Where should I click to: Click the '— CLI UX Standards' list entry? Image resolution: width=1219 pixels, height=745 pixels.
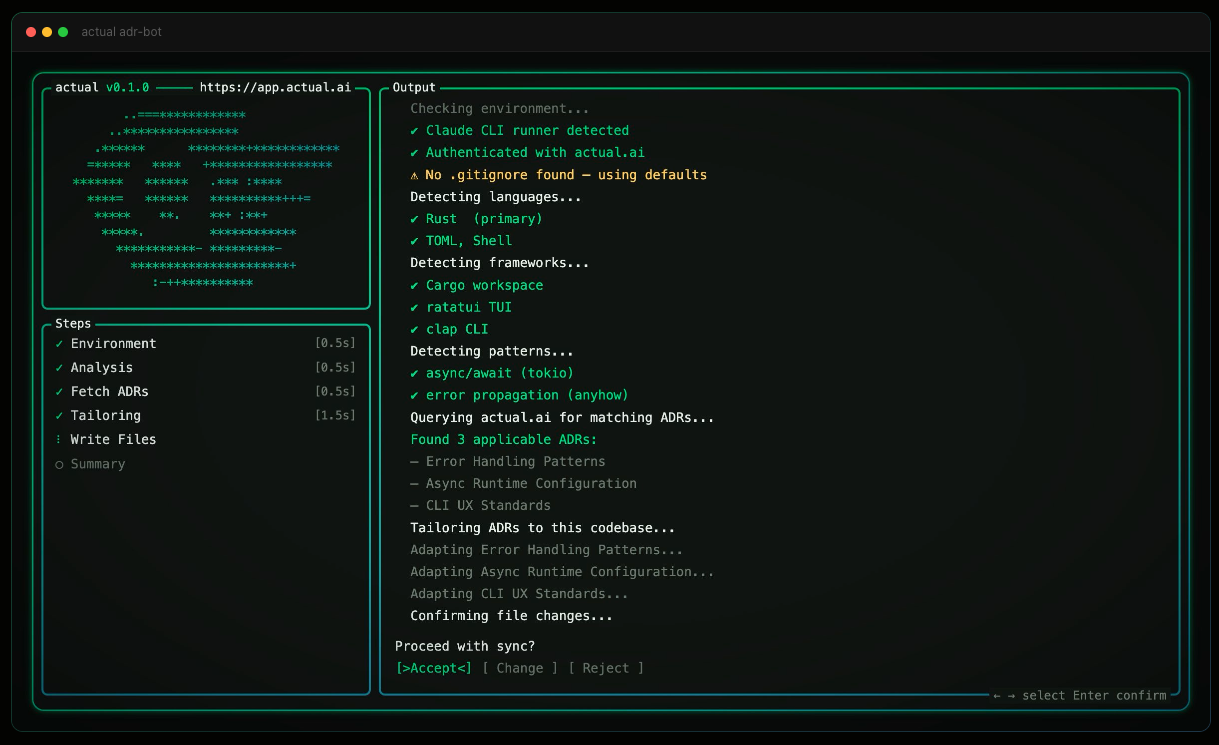click(480, 505)
